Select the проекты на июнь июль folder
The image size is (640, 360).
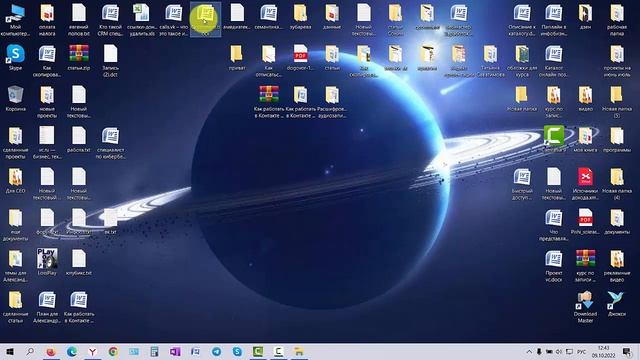[x=617, y=60]
